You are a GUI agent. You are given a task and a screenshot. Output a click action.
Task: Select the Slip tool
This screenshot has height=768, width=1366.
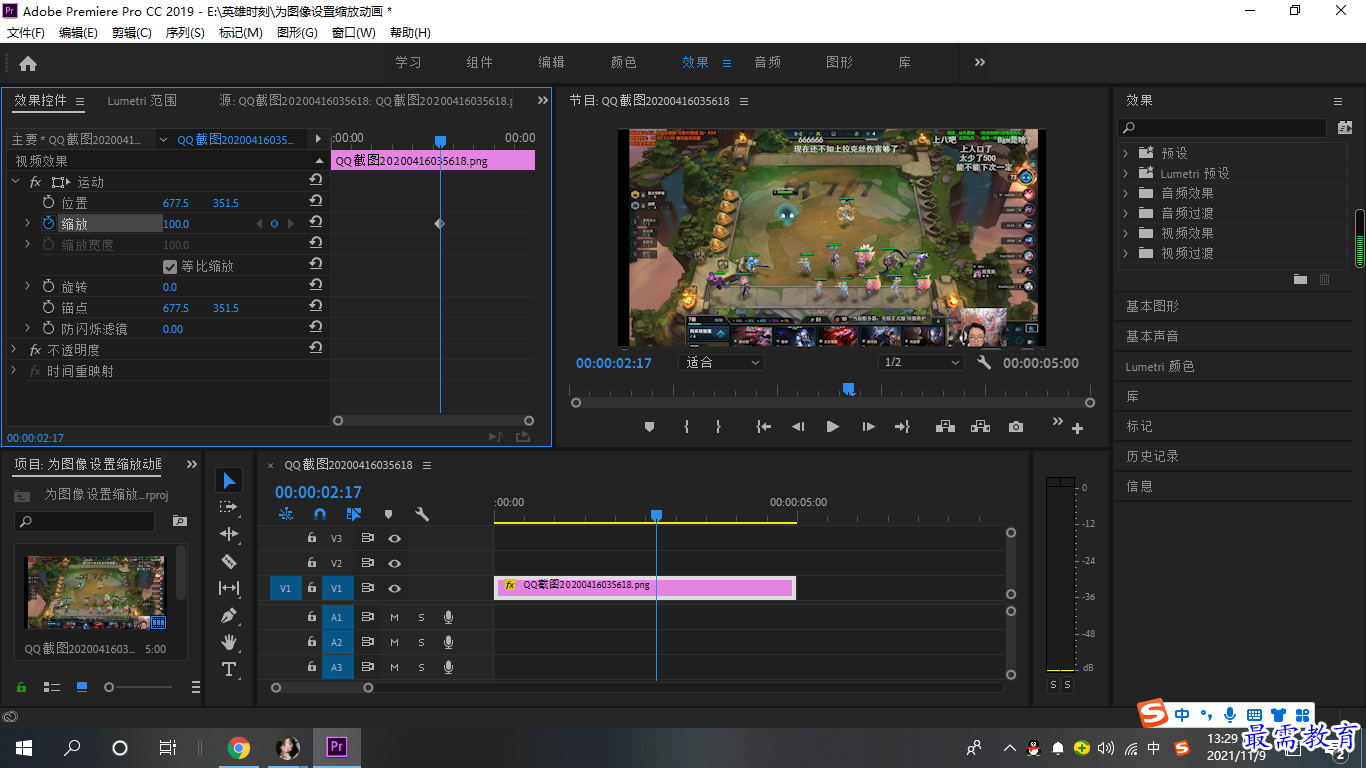click(229, 589)
